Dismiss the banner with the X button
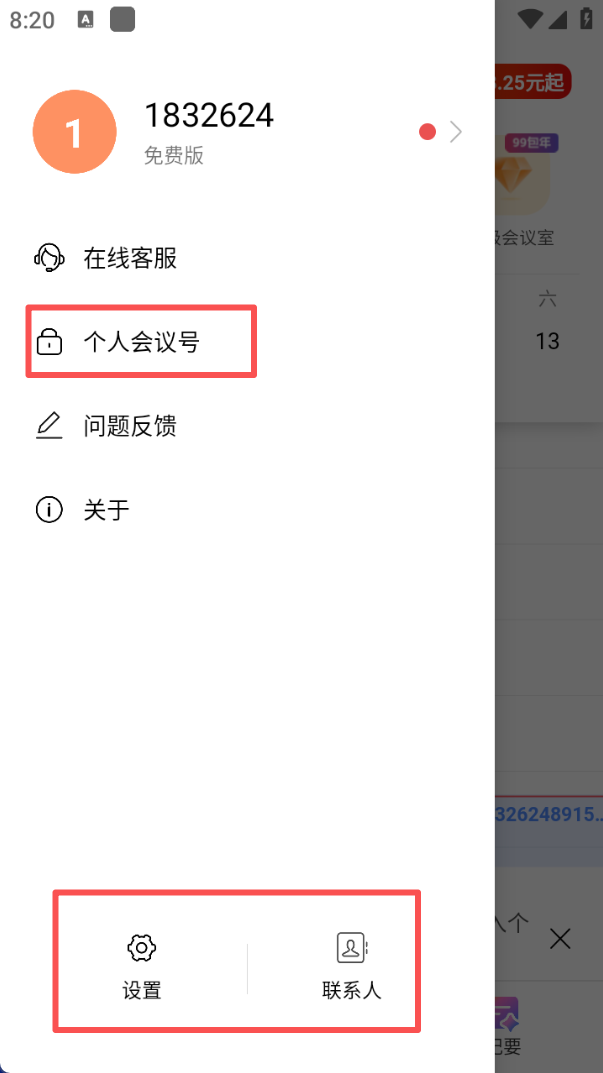The image size is (603, 1073). (560, 939)
